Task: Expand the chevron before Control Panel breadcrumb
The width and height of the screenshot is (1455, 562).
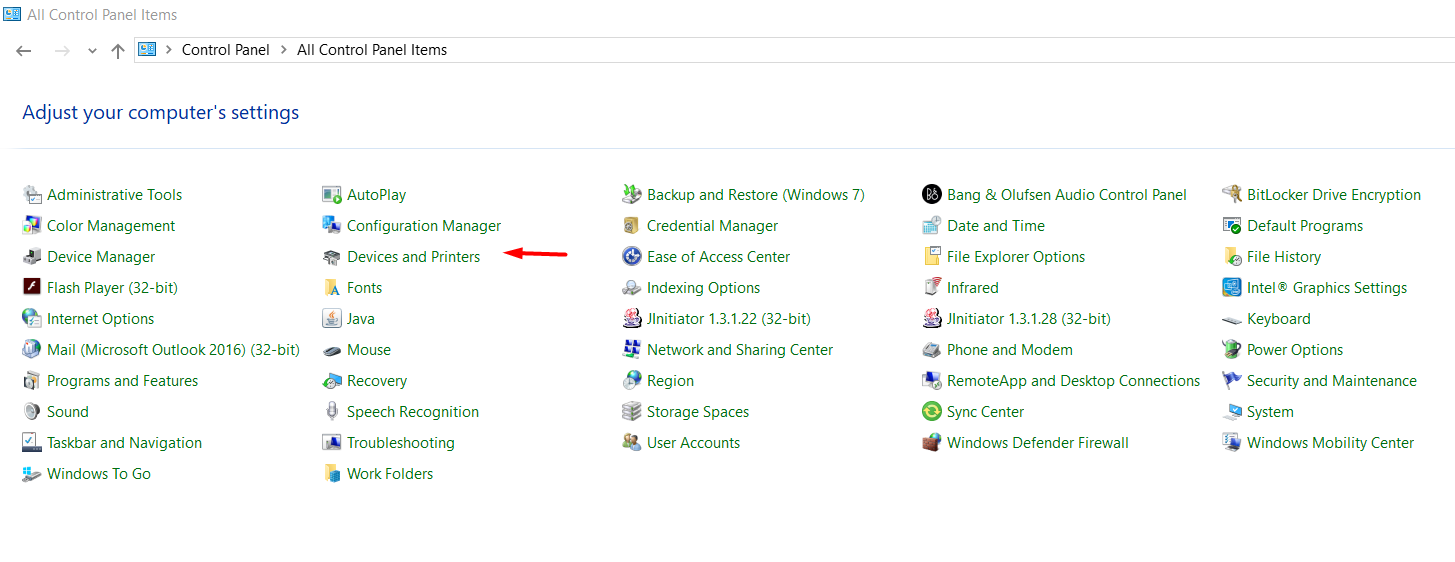Action: pyautogui.click(x=169, y=50)
